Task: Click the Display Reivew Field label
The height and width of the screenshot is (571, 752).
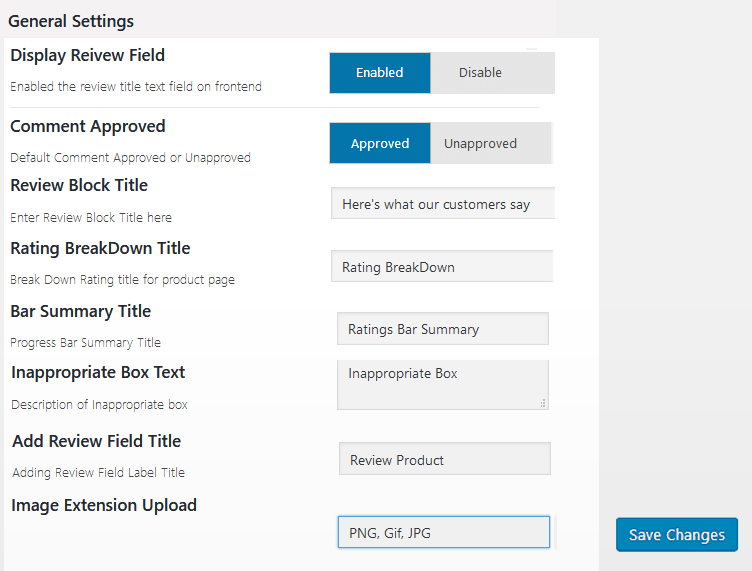Action: 87,56
